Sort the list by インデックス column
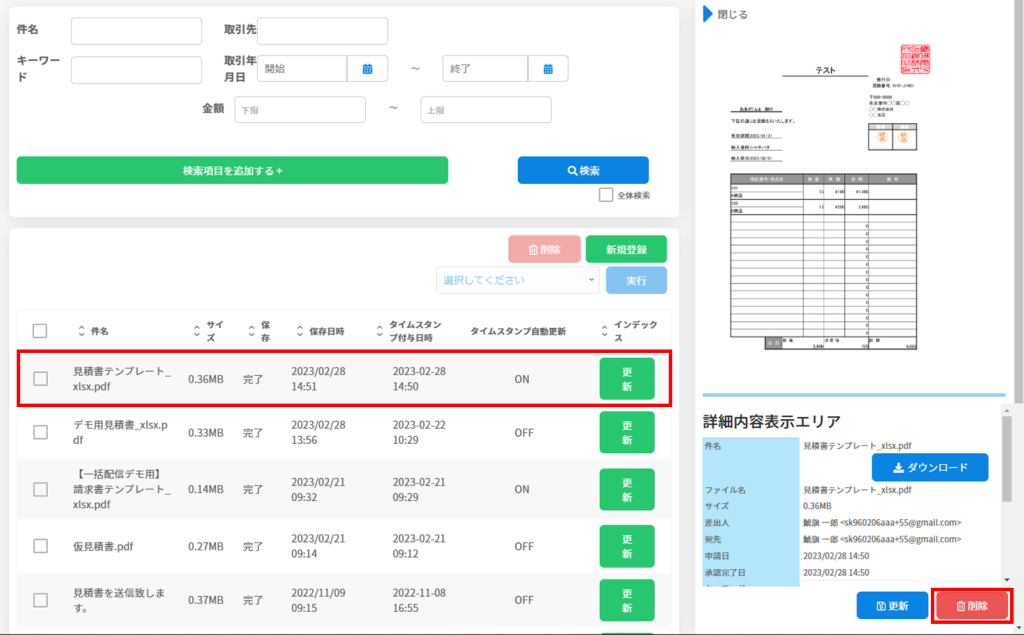This screenshot has width=1024, height=635. (604, 331)
